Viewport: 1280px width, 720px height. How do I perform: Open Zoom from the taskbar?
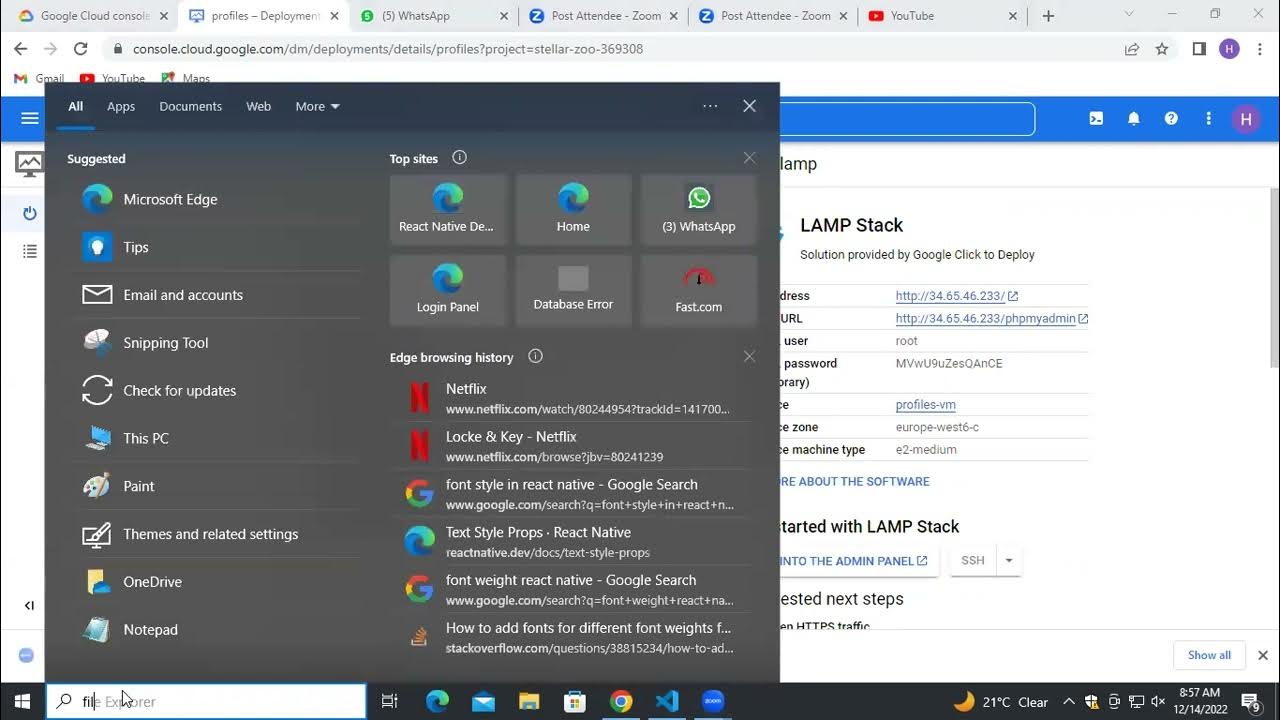click(x=713, y=702)
